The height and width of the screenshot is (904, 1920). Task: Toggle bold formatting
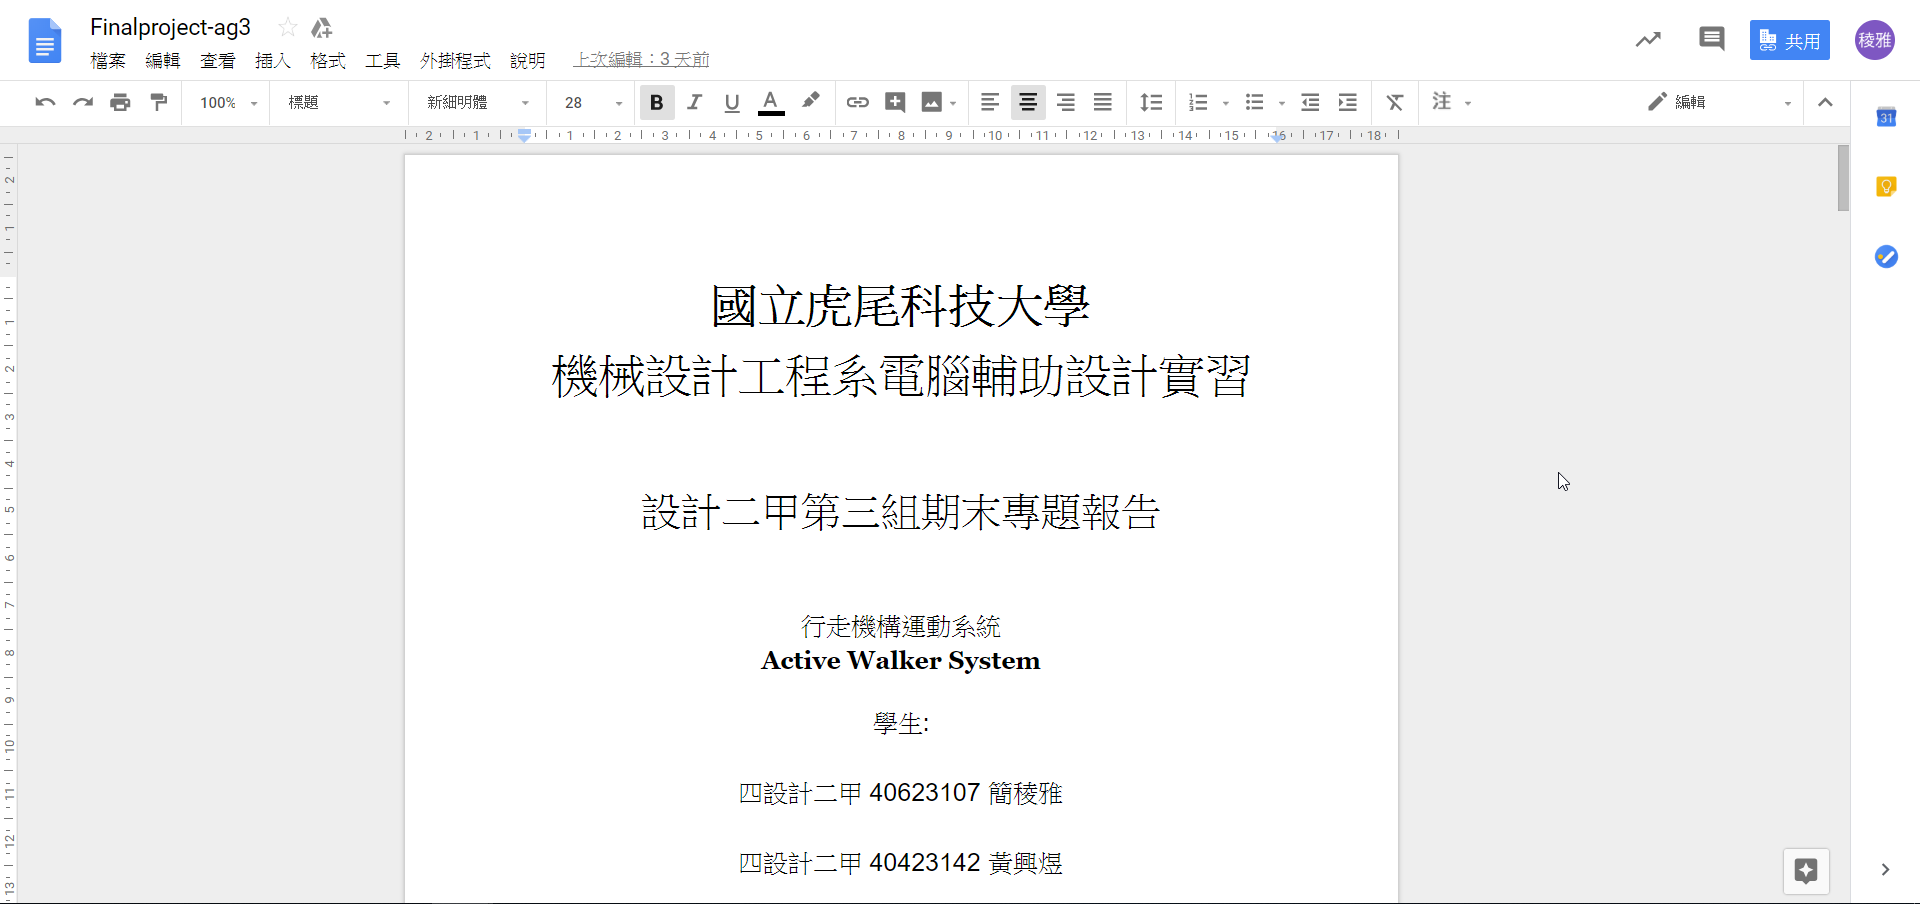coord(657,102)
